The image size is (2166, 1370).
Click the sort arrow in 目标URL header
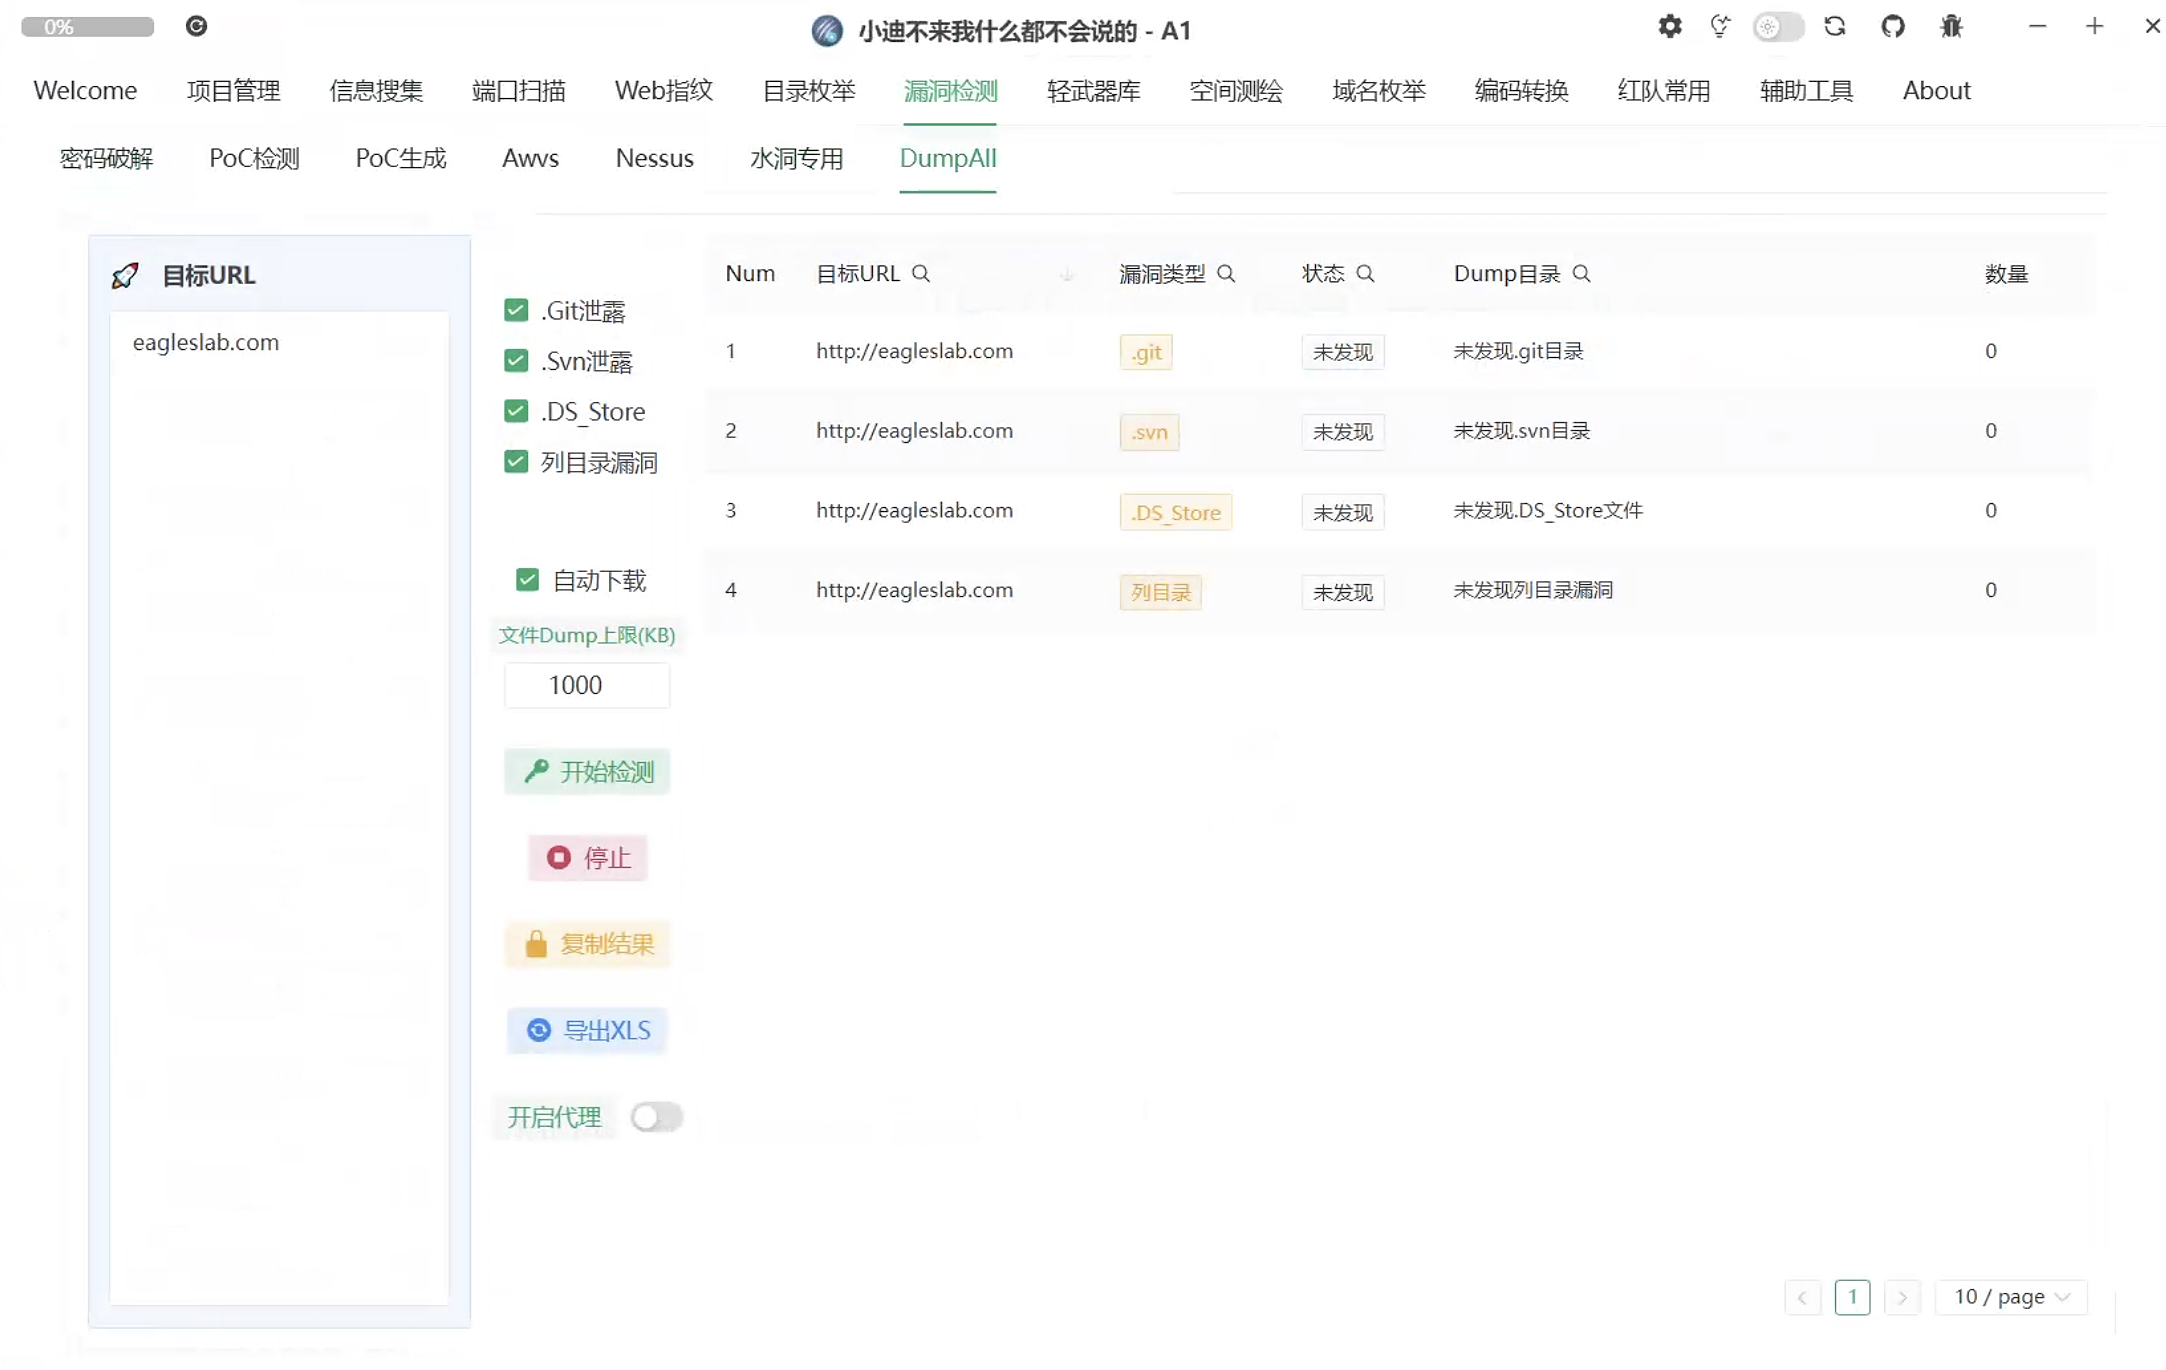1067,274
